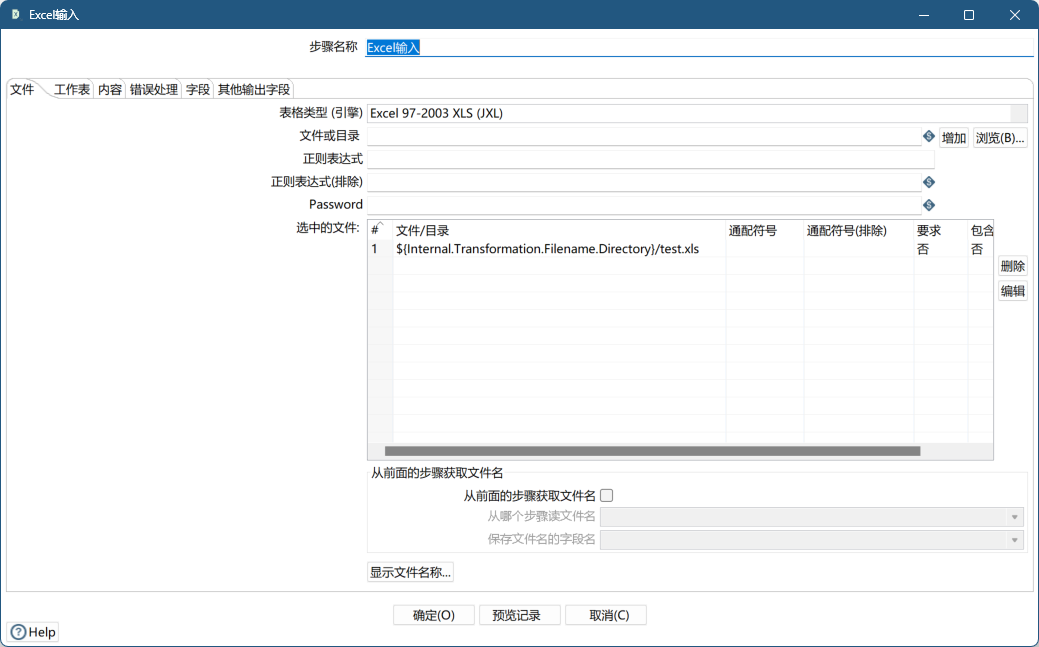The image size is (1039, 647).
Task: Click the Excel输入 title bar app icon
Action: pyautogui.click(x=15, y=14)
